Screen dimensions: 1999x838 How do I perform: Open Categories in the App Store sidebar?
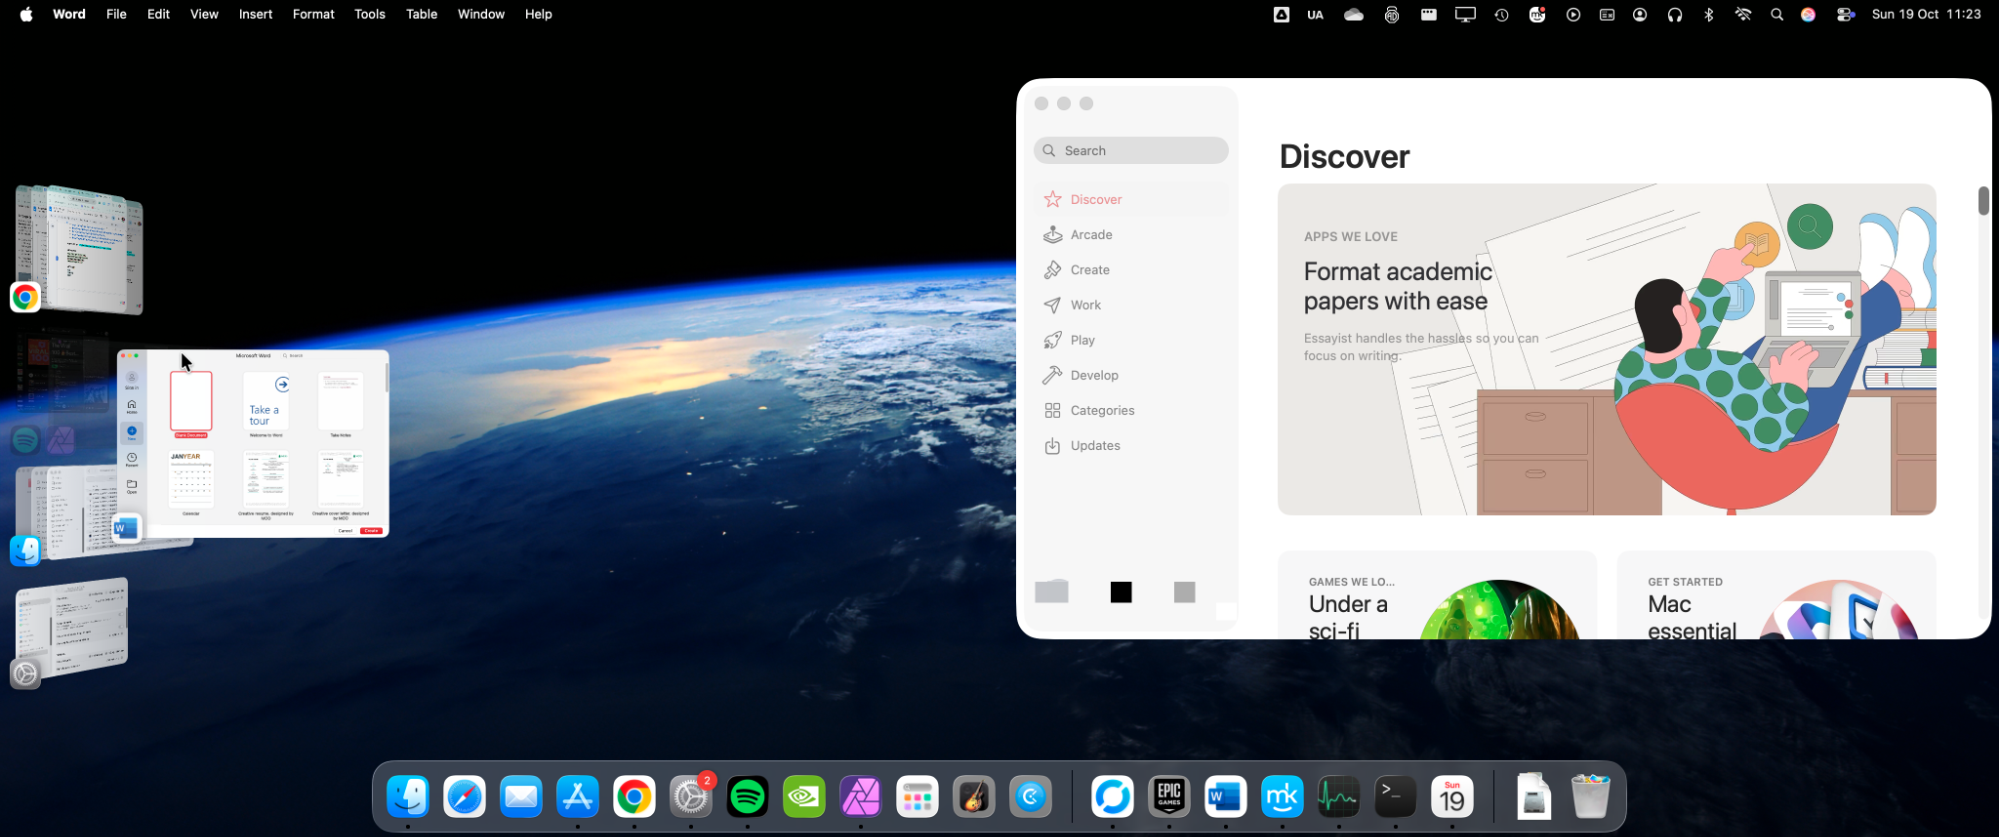click(1132, 410)
